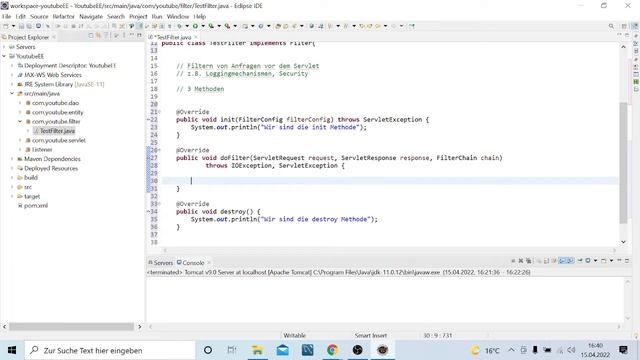The image size is (640, 360).
Task: Close the TestFilter.java editor tab
Action: pos(196,37)
